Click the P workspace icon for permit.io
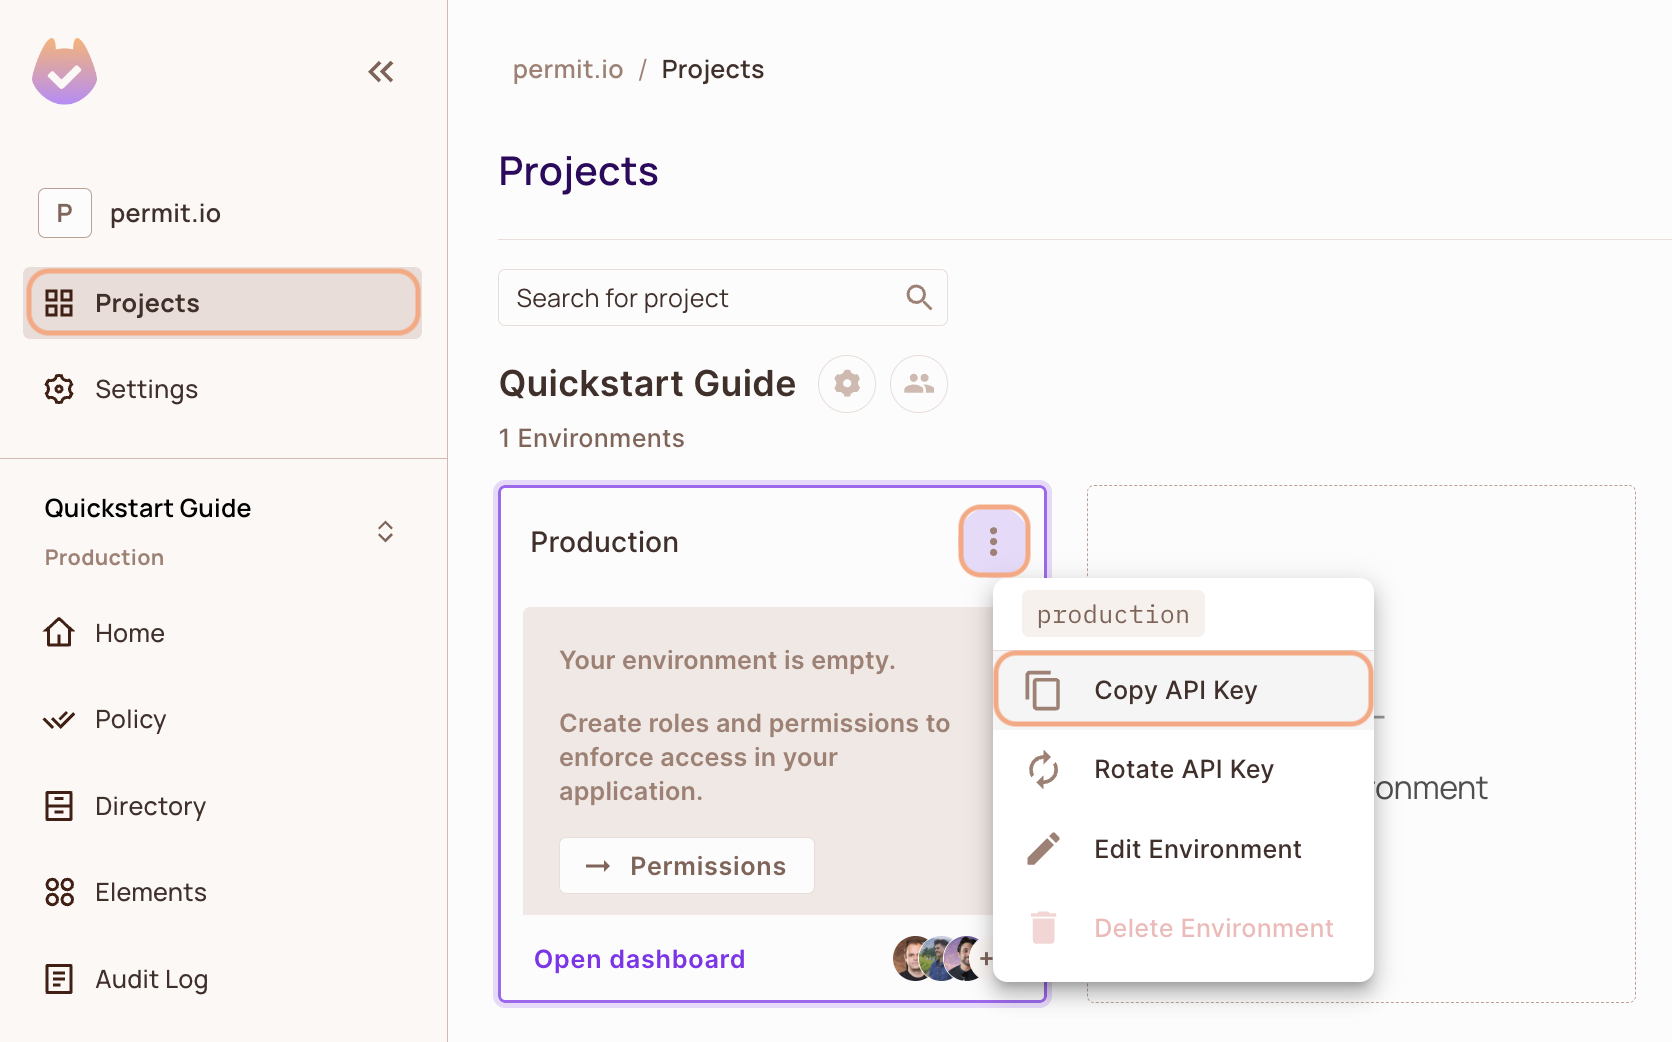1672x1042 pixels. point(64,213)
